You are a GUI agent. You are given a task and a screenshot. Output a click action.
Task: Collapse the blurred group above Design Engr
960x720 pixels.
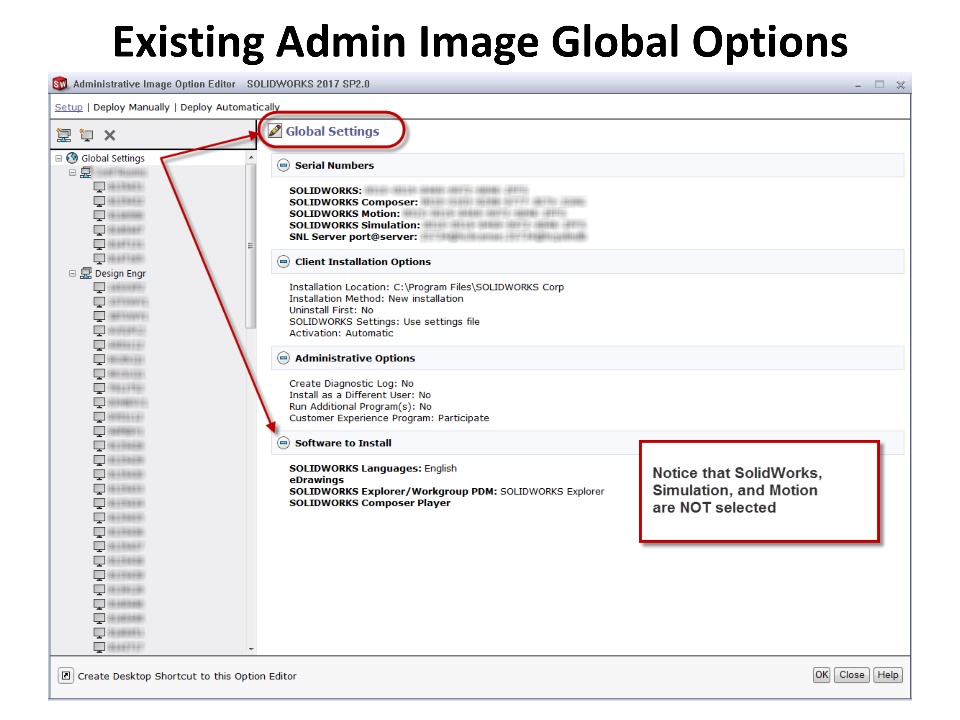coord(72,173)
